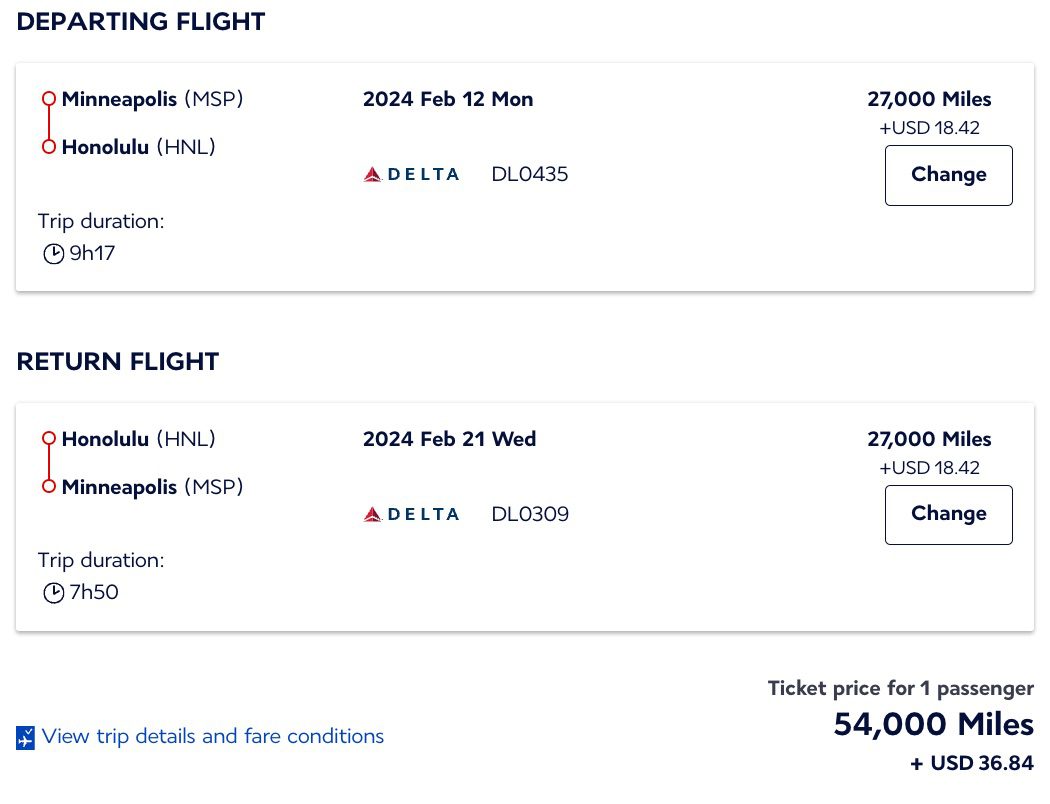Click the DEPARTING FLIGHT heading
Screen dimensions: 1050x804
[x=140, y=21]
